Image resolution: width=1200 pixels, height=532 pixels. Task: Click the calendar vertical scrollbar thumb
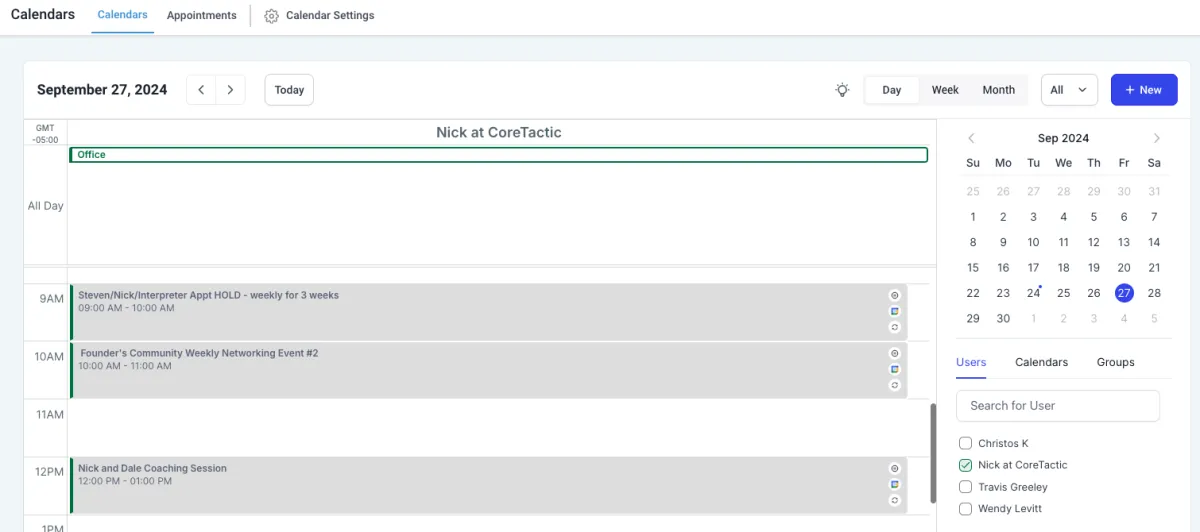933,453
